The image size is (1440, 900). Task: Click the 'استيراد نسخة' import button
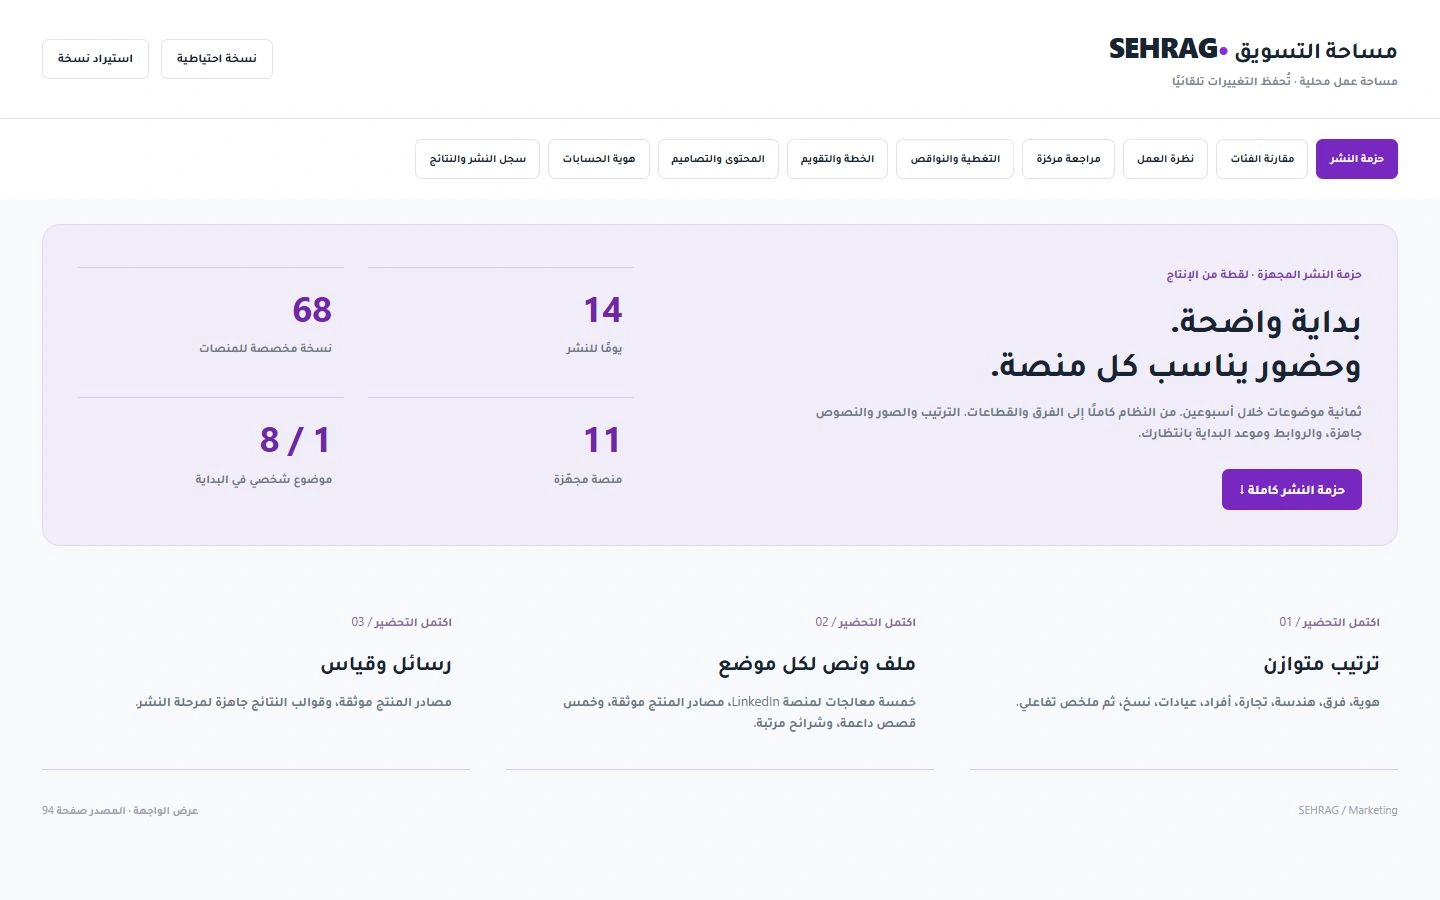click(x=95, y=59)
